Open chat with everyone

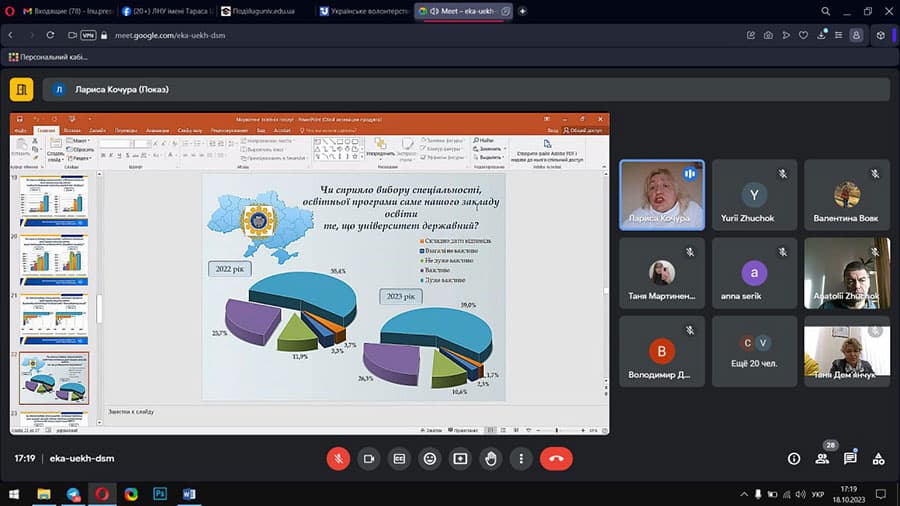pyautogui.click(x=850, y=458)
